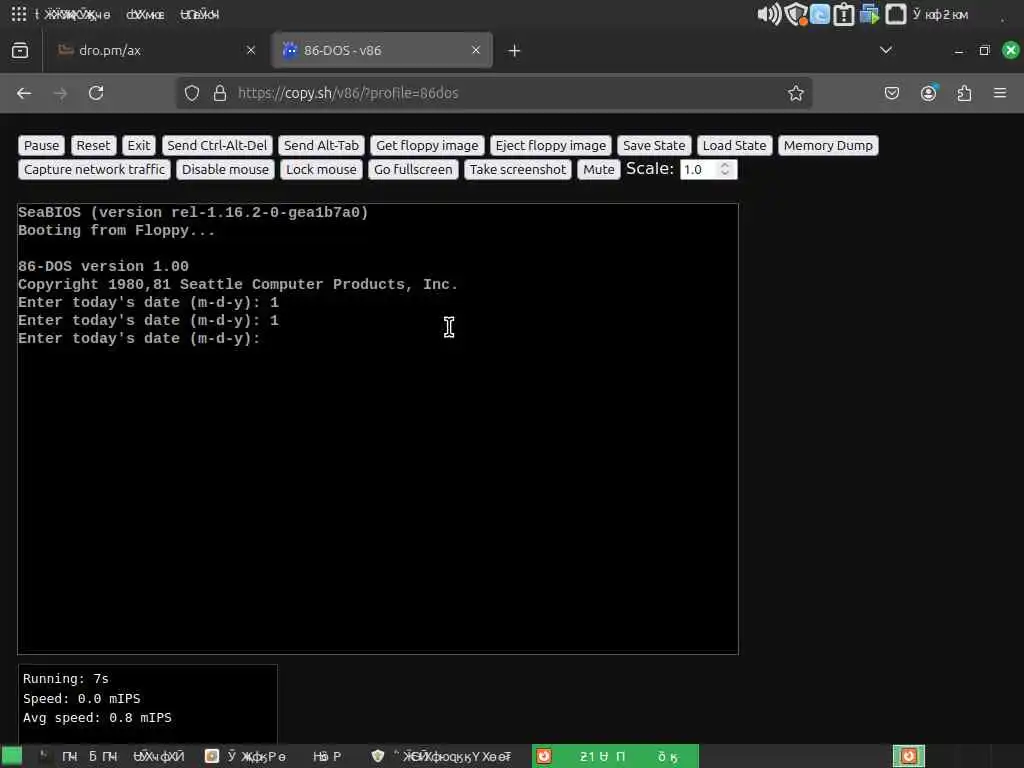Viewport: 1024px width, 768px height.
Task: Show tracking protection shield info
Action: (x=191, y=93)
